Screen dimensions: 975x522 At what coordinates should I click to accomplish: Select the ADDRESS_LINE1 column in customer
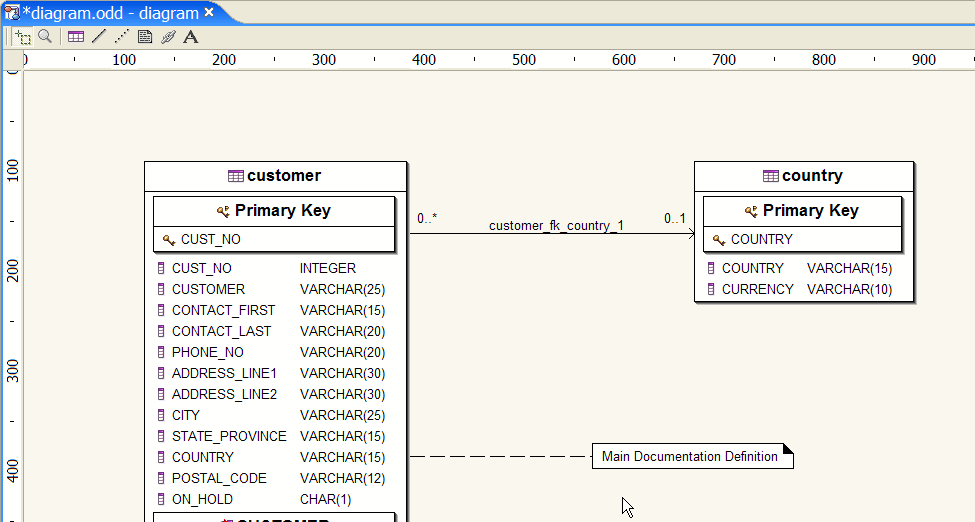point(224,373)
